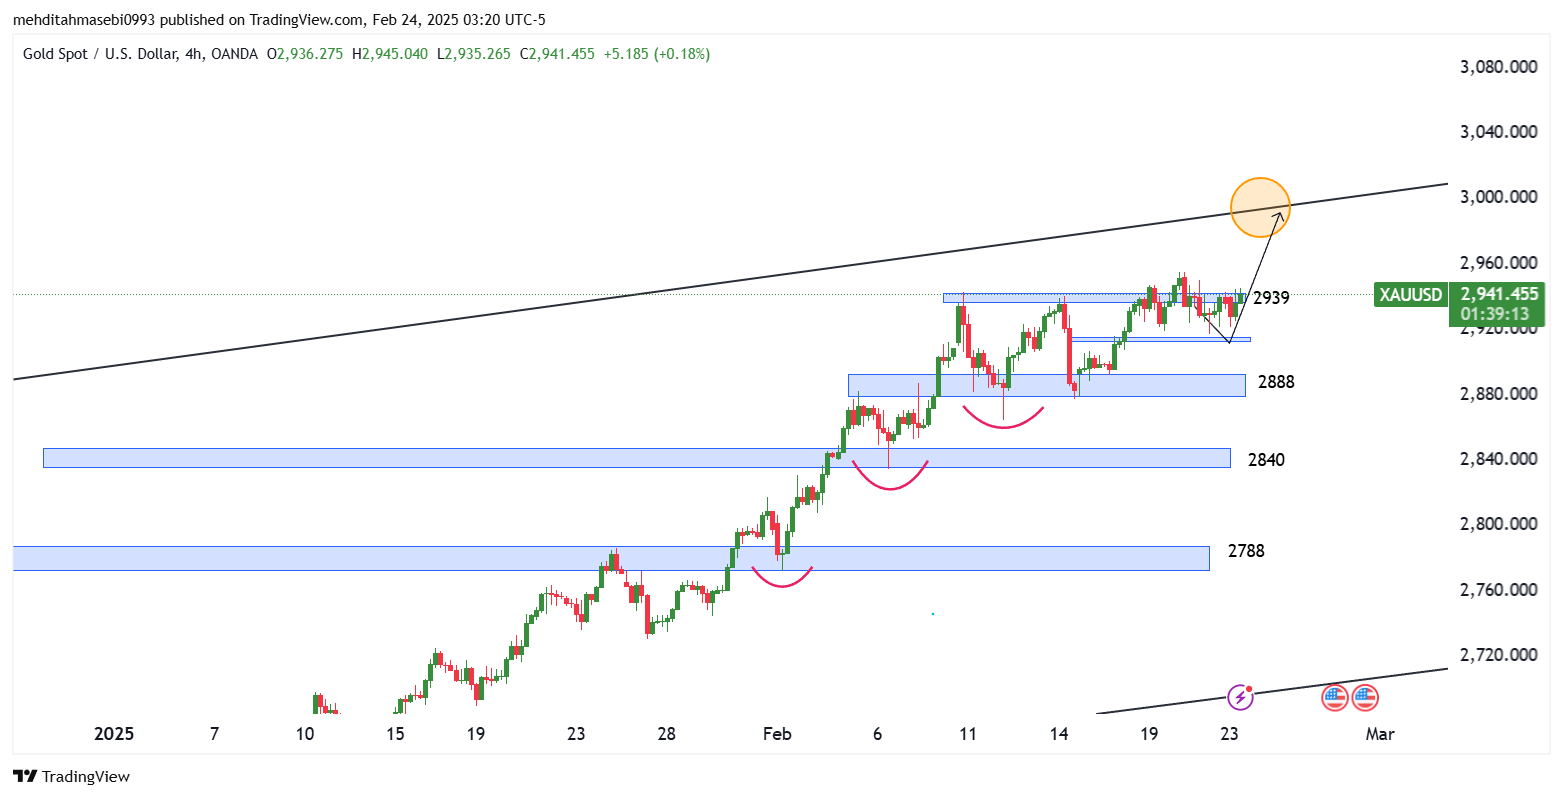
Task: Click the bar countdown timer 01:39:13
Action: 1494,314
